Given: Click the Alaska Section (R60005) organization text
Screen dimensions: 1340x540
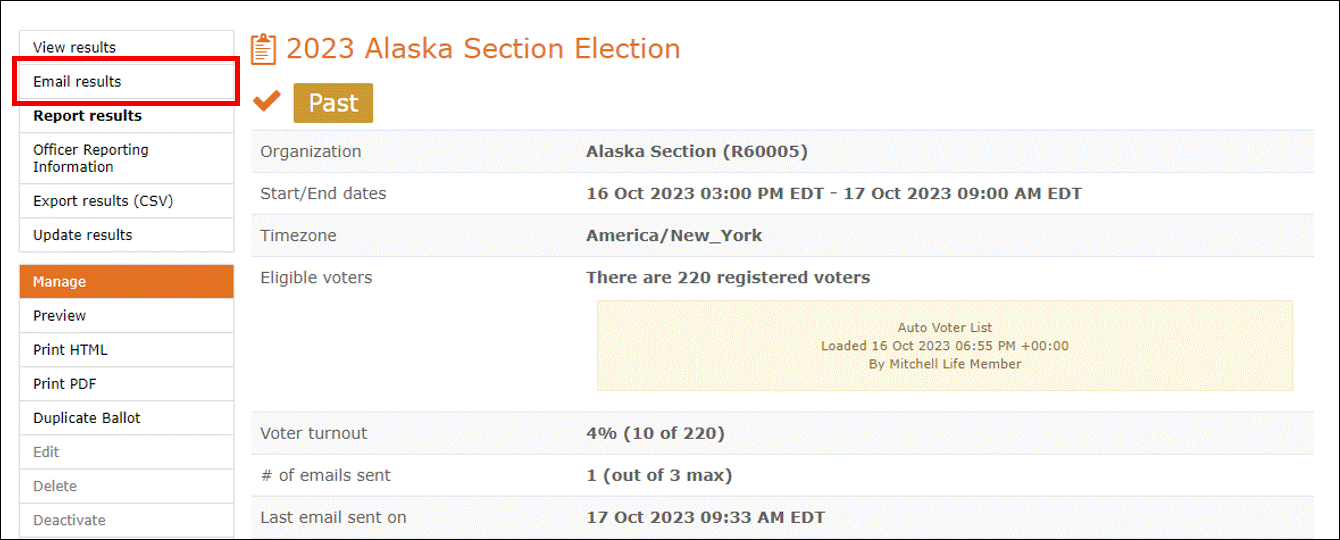Looking at the screenshot, I should (697, 152).
